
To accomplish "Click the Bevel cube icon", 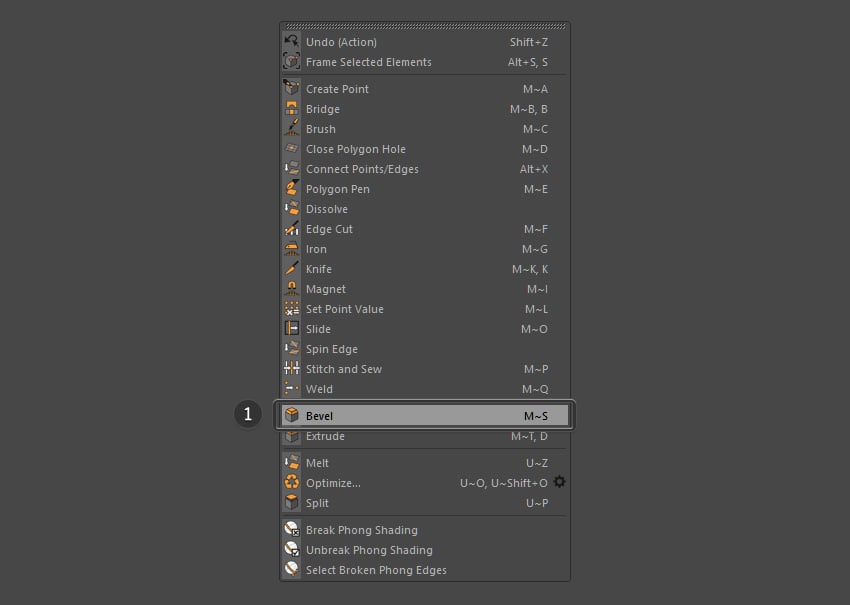I will pos(291,415).
